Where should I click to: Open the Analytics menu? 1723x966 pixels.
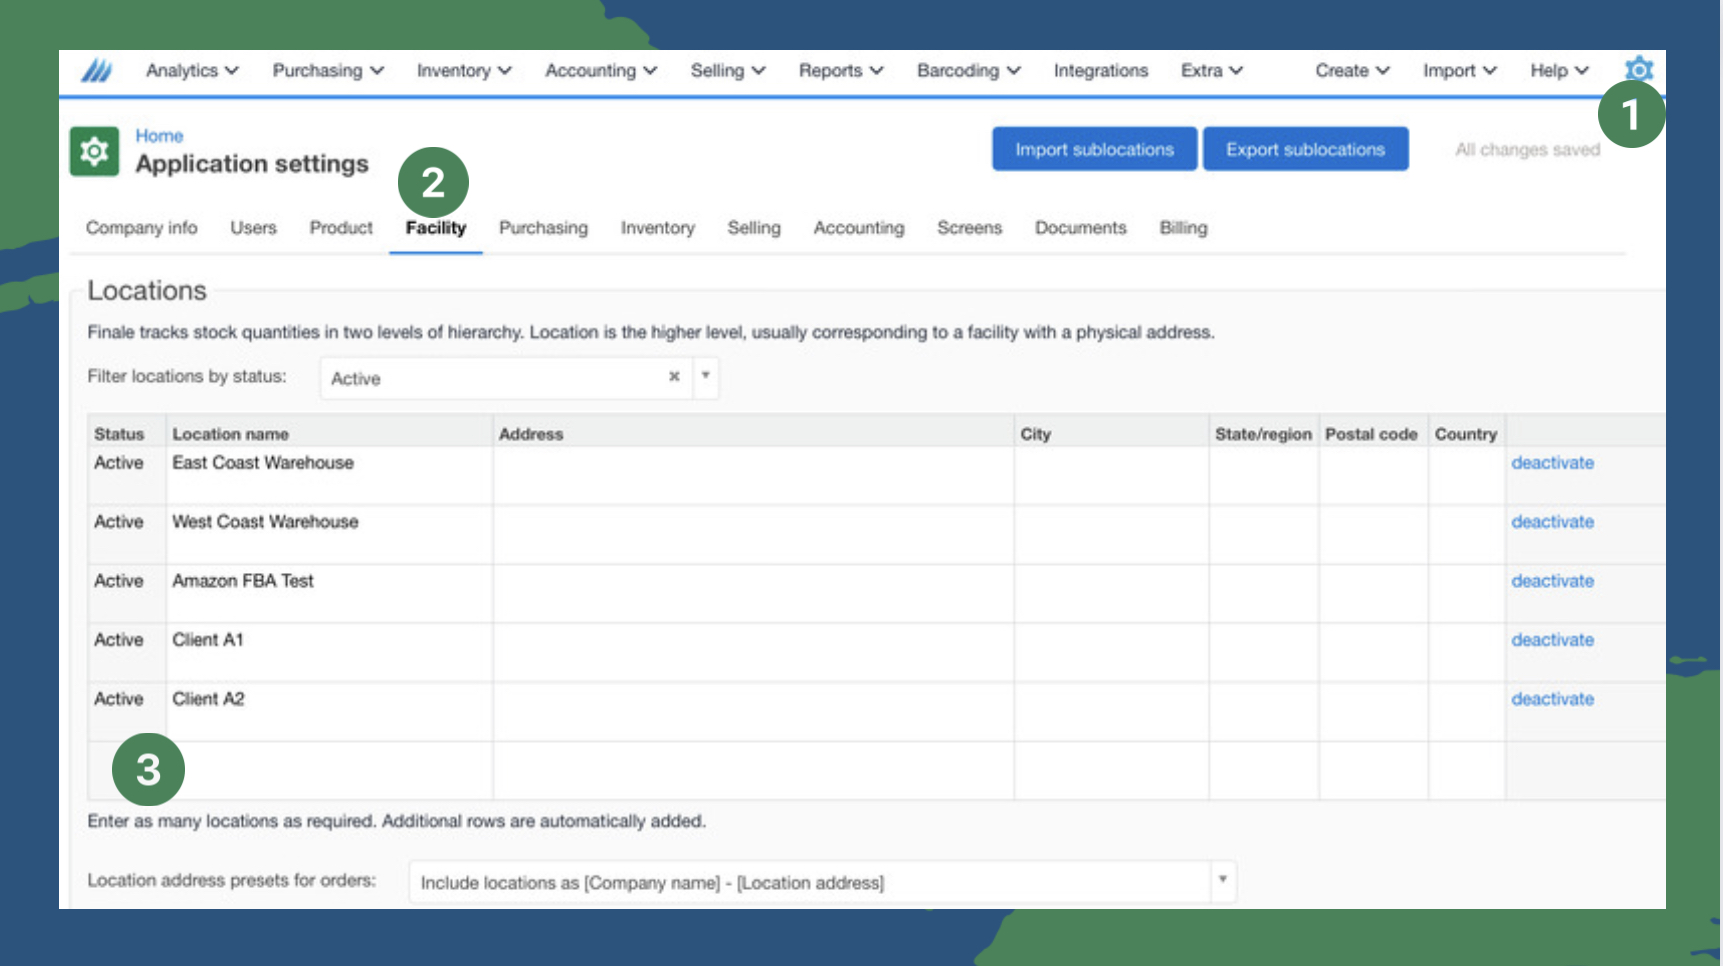191,71
